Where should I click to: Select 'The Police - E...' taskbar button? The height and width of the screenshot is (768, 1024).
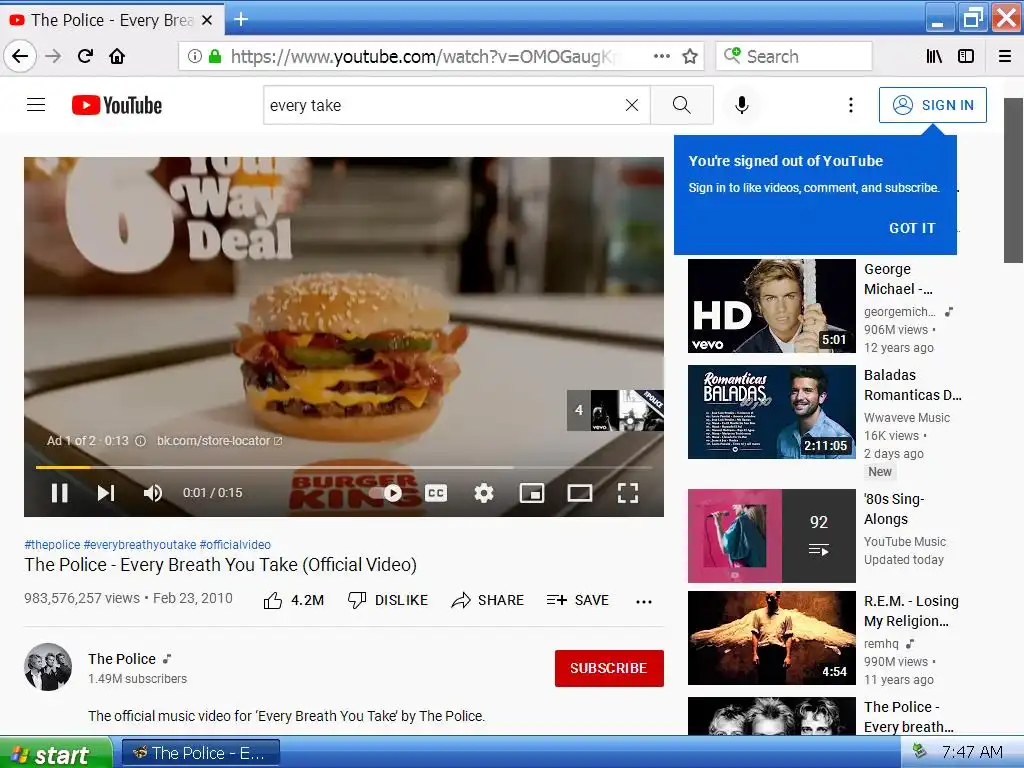[201, 754]
